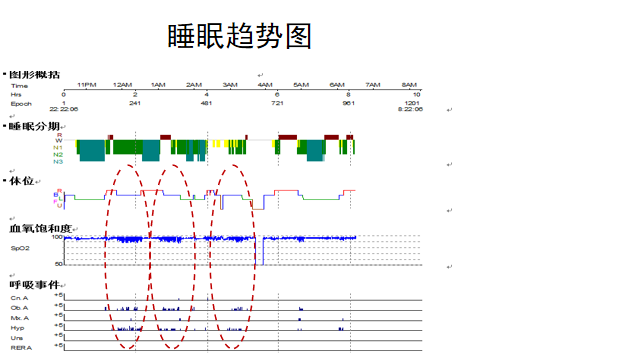Select the 4AM time tick label
640x360 pixels.
(x=265, y=85)
